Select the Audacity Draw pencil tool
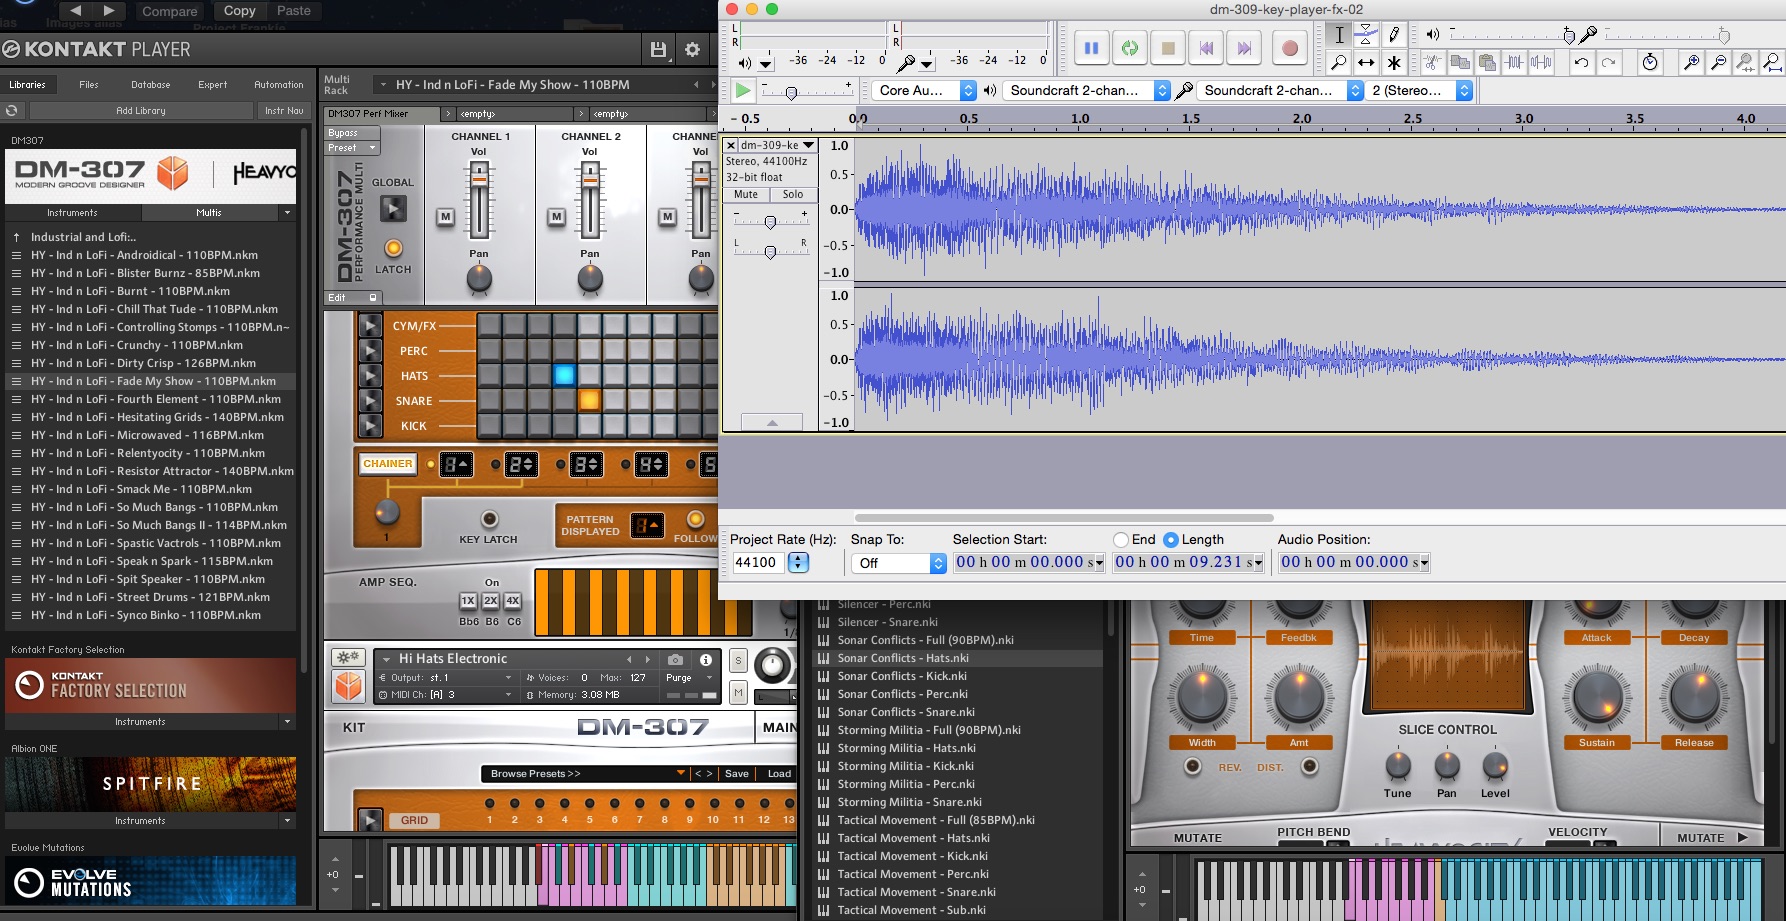Screen dimensions: 1786x921 (x=1394, y=35)
